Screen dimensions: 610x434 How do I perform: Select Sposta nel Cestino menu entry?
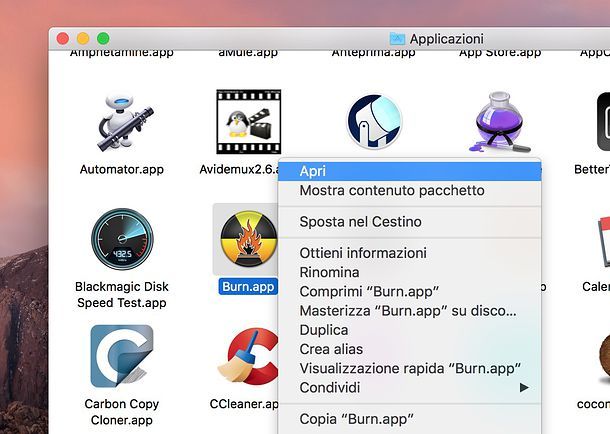410,222
